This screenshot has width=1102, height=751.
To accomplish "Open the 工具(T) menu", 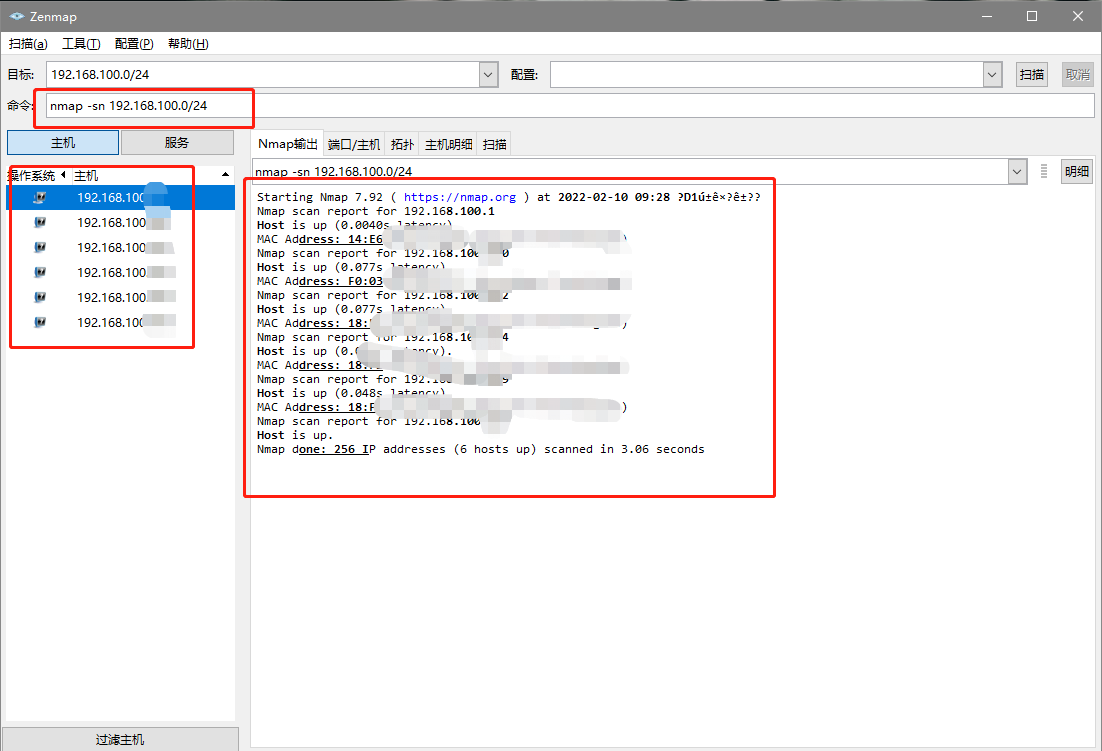I will (82, 43).
